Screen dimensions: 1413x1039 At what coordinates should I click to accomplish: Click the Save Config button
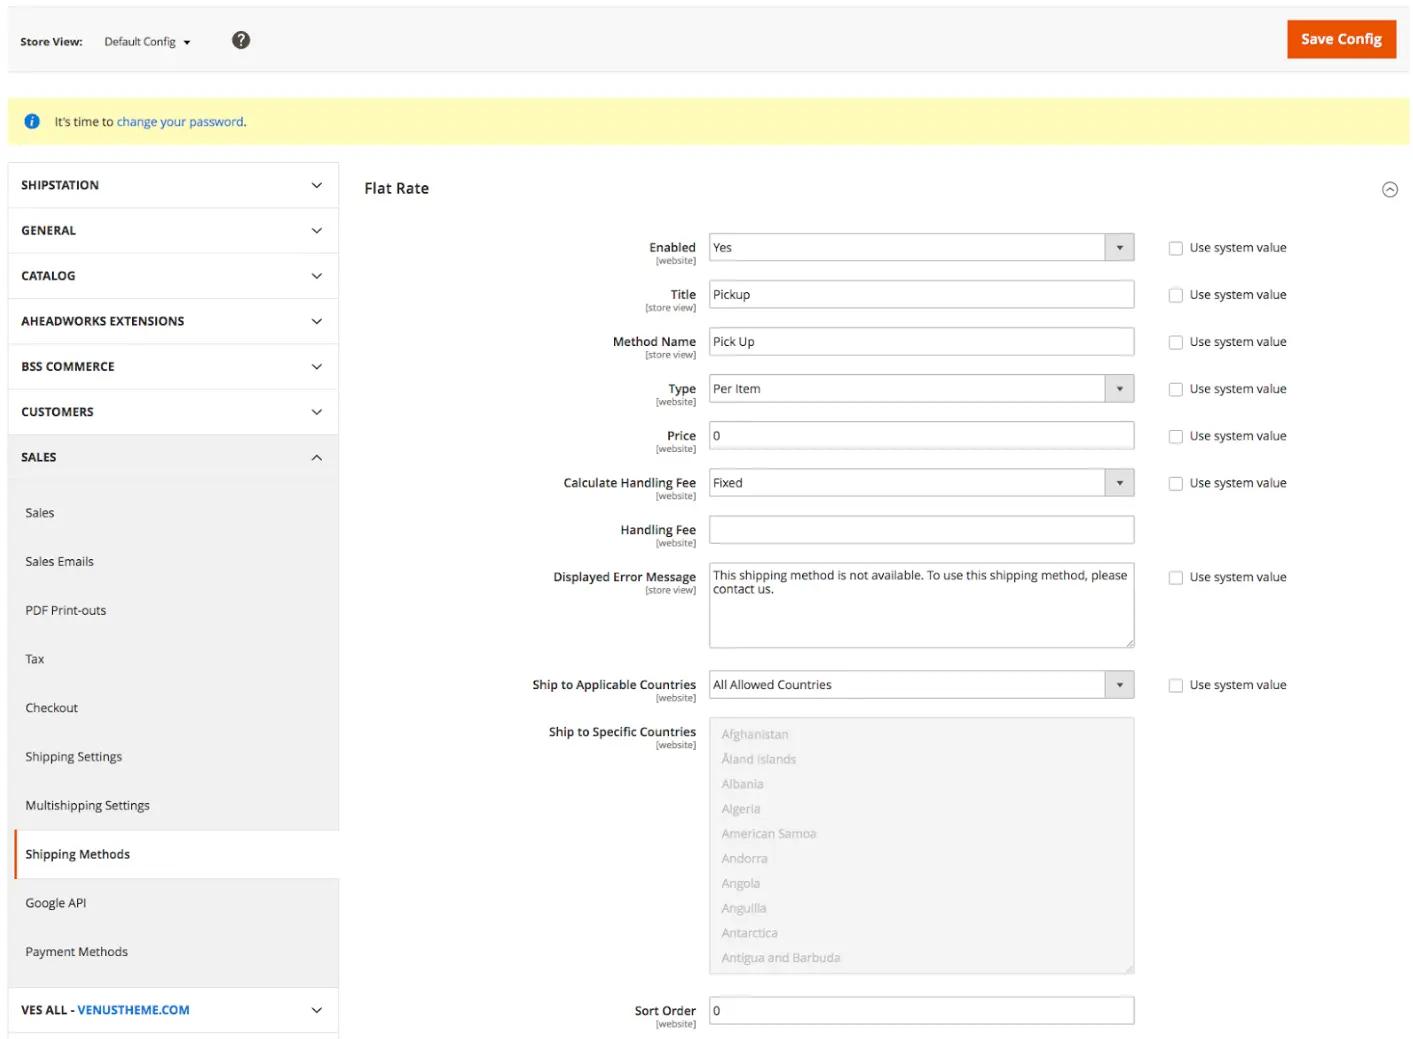click(x=1341, y=39)
